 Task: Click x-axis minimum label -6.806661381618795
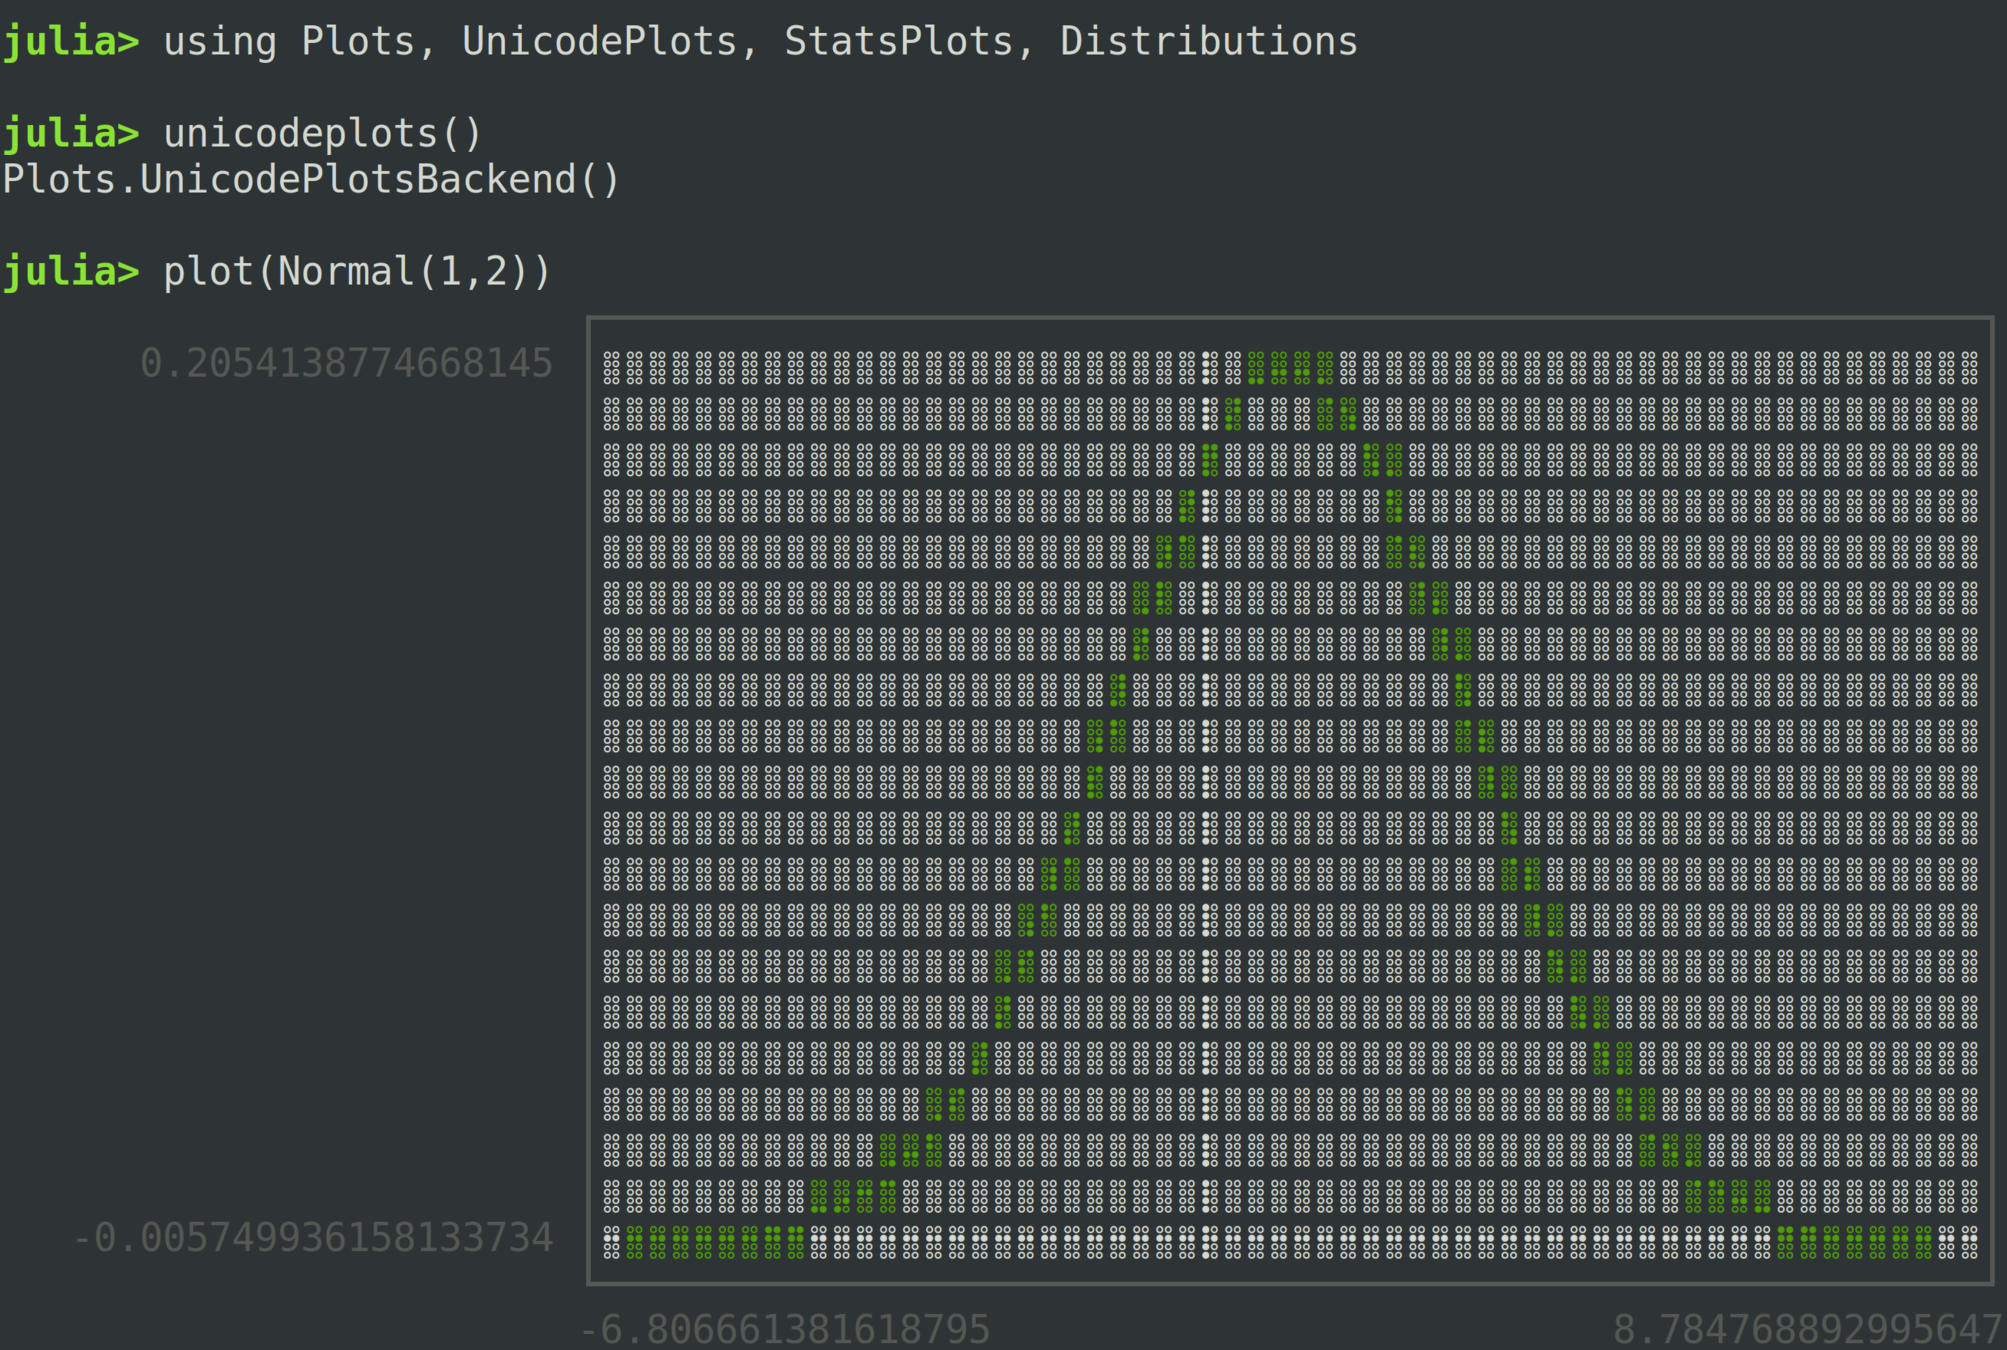click(x=785, y=1330)
